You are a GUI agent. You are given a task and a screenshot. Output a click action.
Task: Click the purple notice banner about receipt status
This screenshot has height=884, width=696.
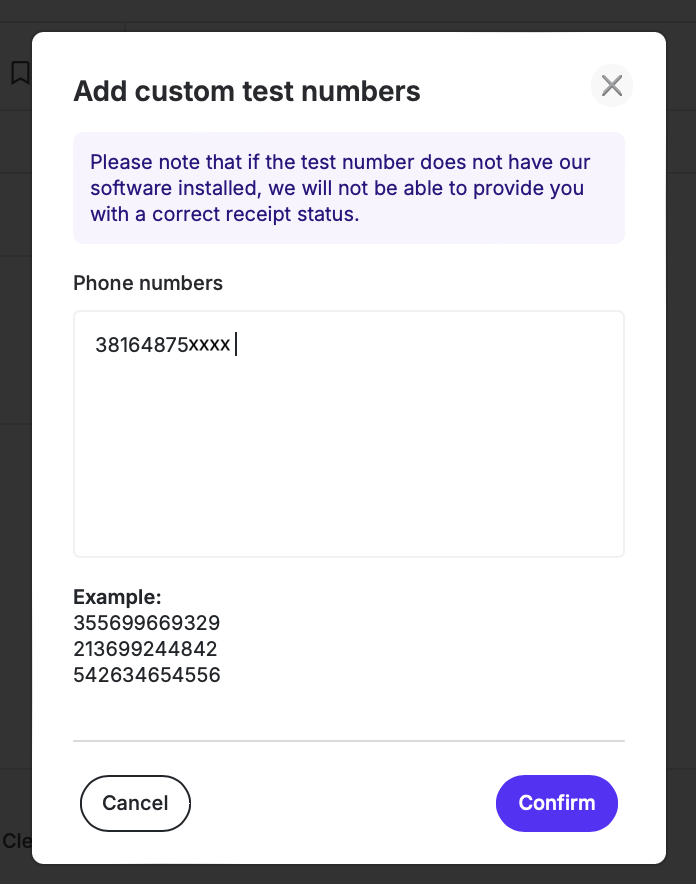tap(349, 188)
